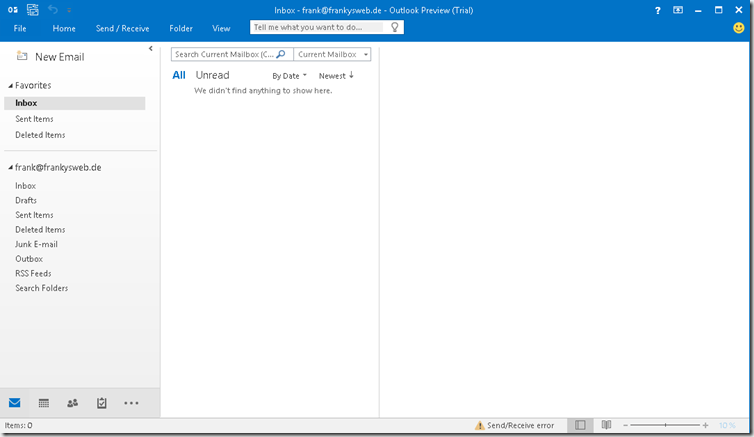Click the Send/Receive error status message
This screenshot has height=437, width=754.
click(514, 425)
